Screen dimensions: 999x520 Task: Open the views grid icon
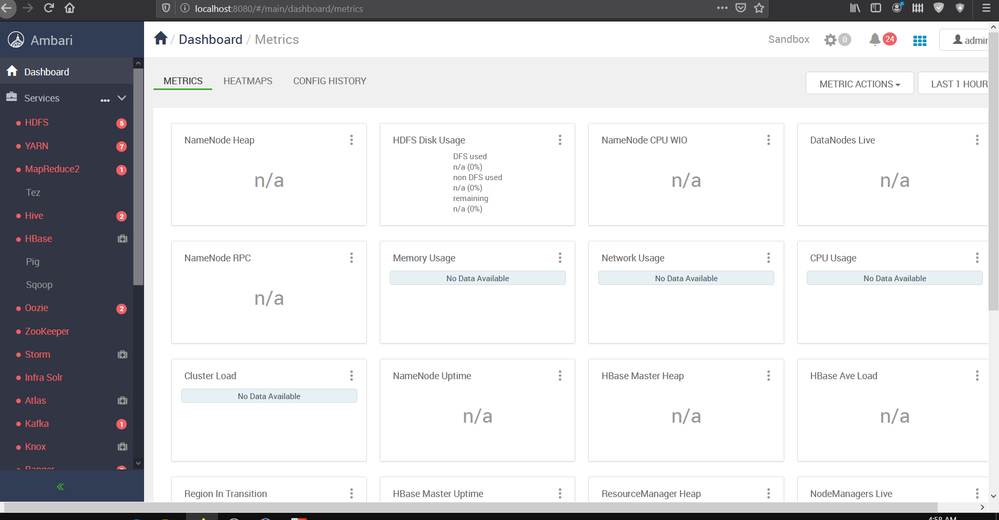[919, 41]
